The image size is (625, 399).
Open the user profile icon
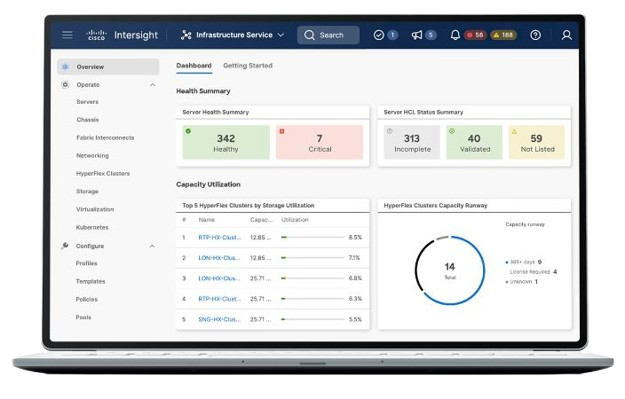coord(566,35)
